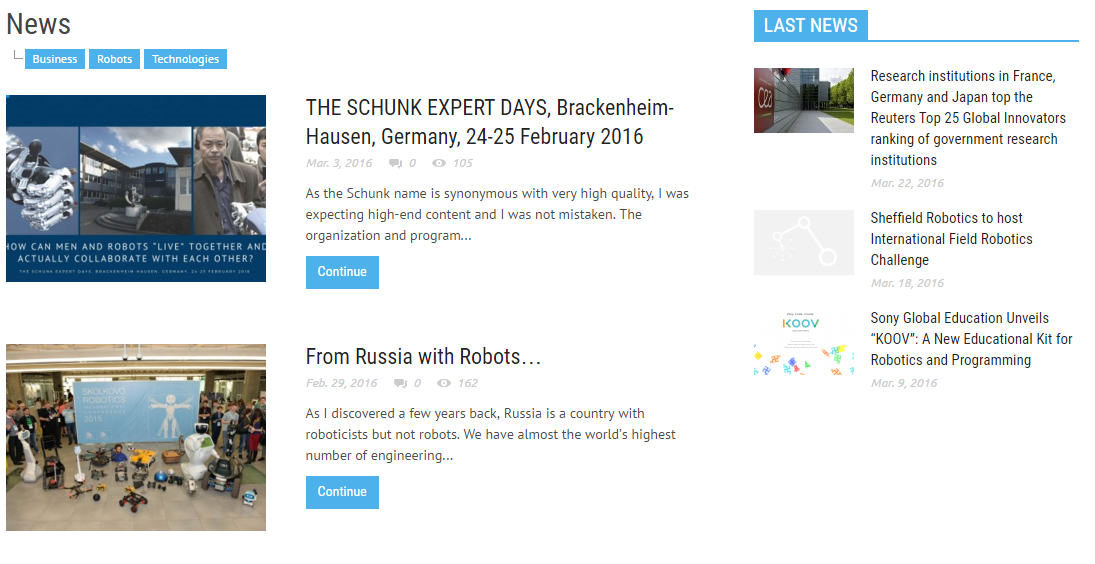Image resolution: width=1095 pixels, height=564 pixels.
Task: Click views eye icon on Russia article
Action: tap(444, 383)
